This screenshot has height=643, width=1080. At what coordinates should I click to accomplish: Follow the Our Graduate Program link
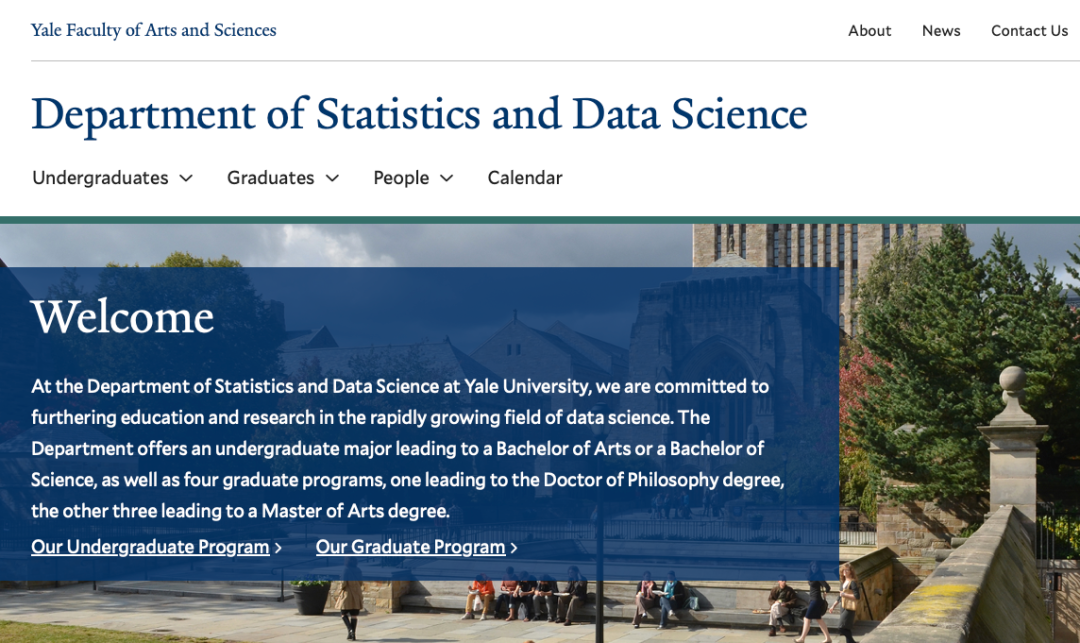[410, 547]
